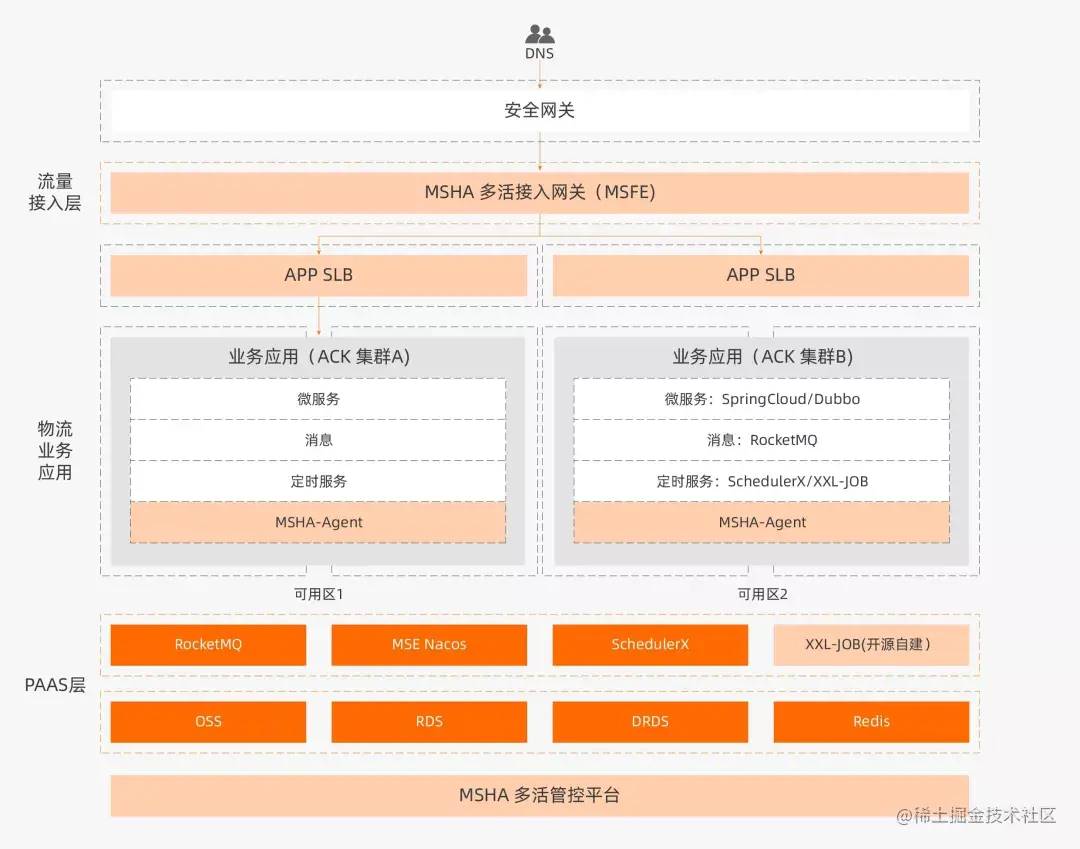1080x849 pixels.
Task: Click the MSHA-Agent bar in cluster A
Action: click(x=318, y=523)
